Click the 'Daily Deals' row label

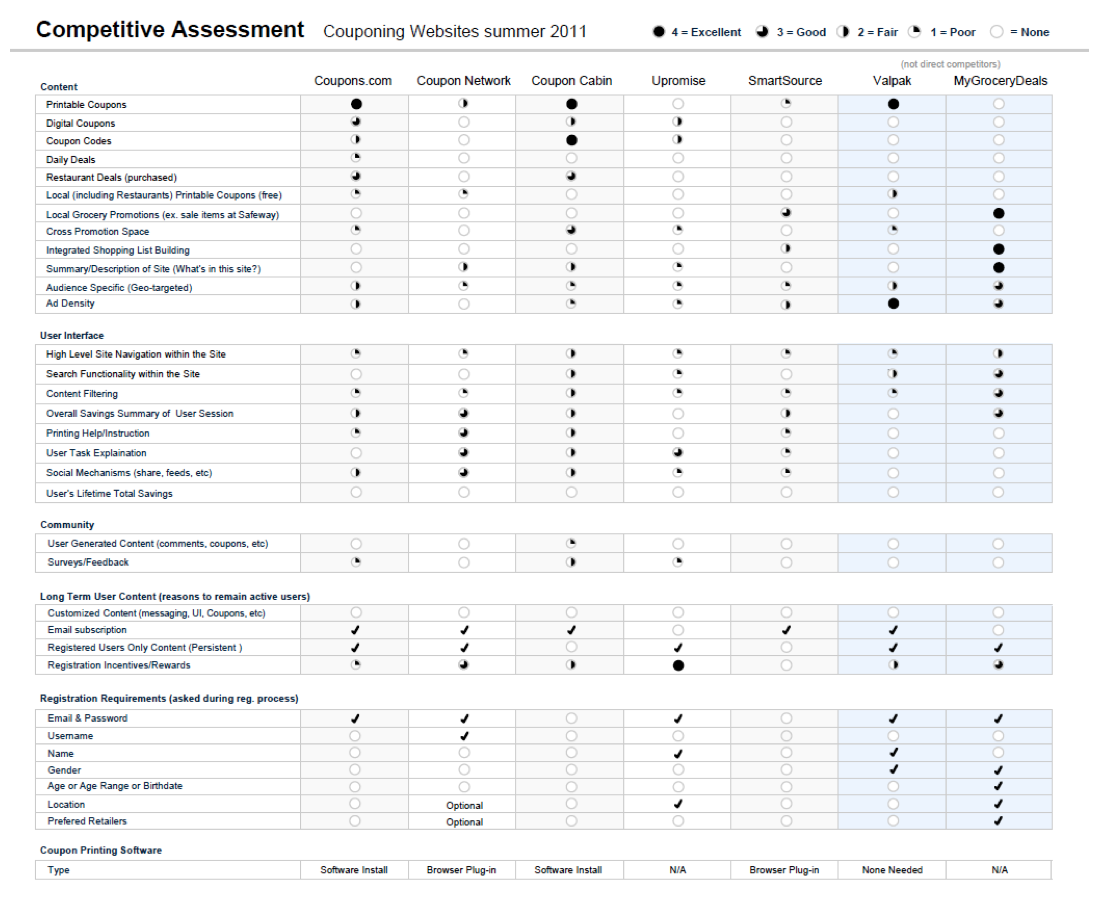pos(70,160)
